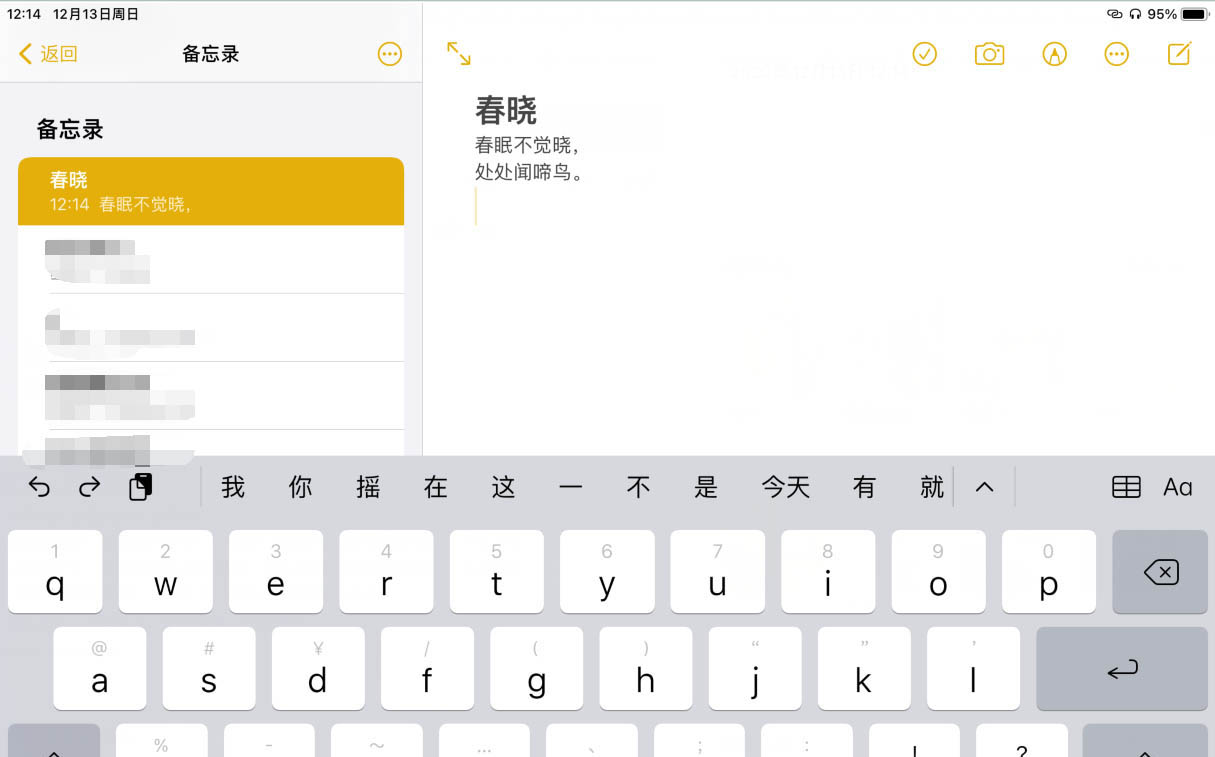This screenshot has width=1215, height=757.
Task: Open the markup pen tool
Action: click(x=1054, y=54)
